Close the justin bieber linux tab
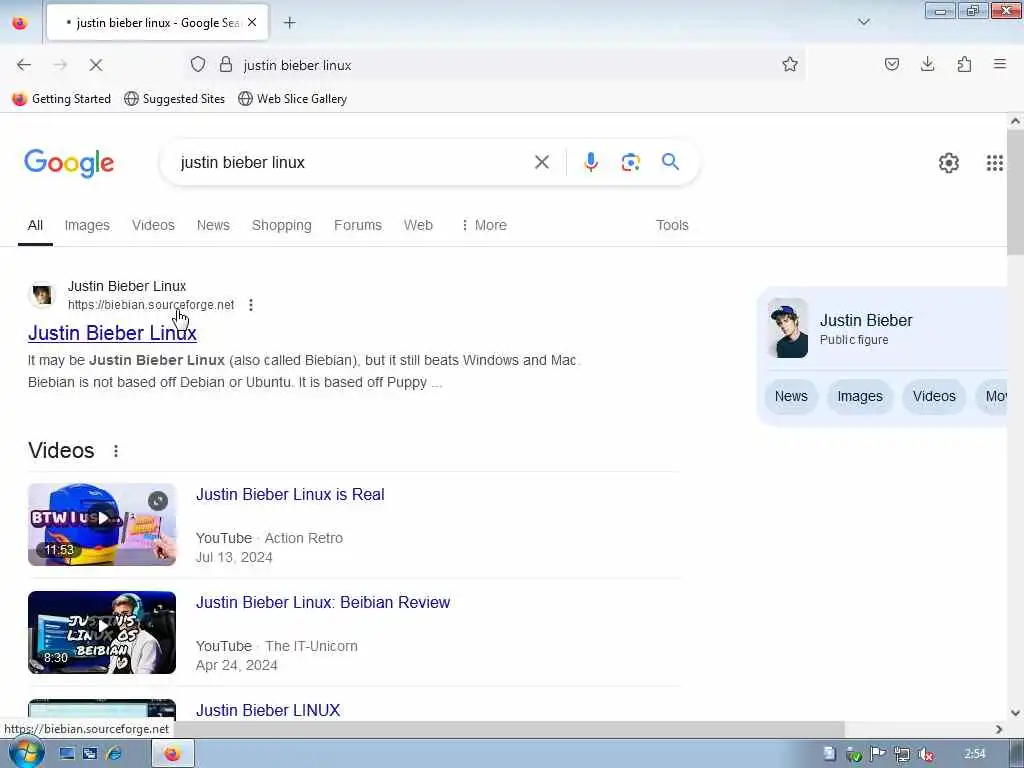Screen dimensions: 1024x768 click(252, 23)
